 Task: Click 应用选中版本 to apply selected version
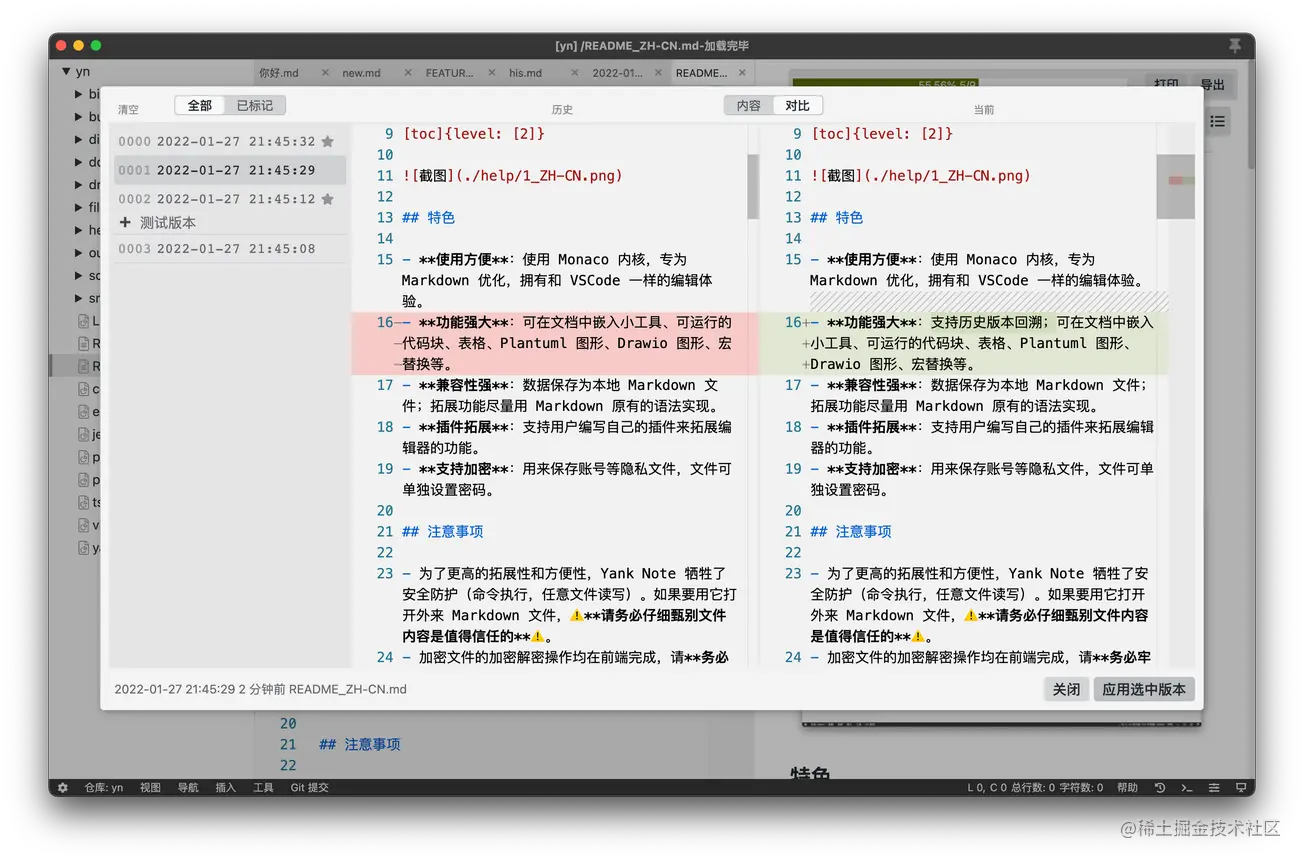coord(1144,689)
